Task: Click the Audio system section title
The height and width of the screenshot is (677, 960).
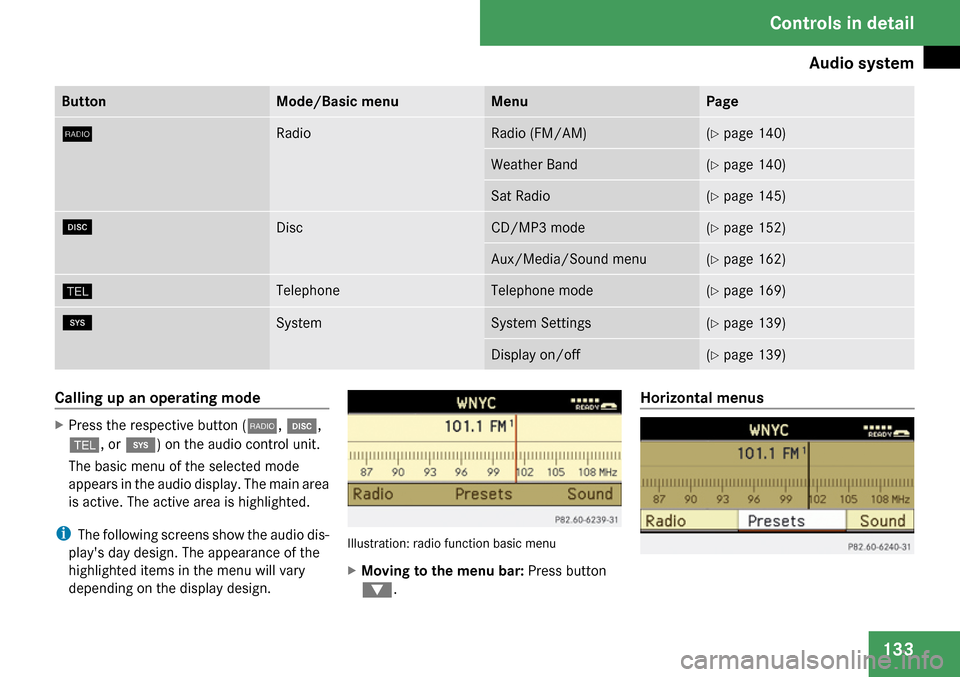Action: (861, 63)
